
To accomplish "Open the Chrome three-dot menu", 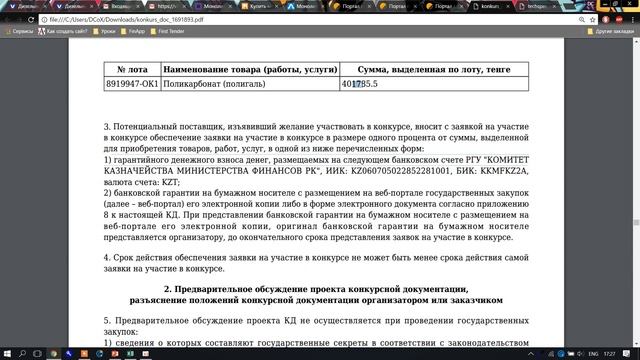I will (633, 20).
